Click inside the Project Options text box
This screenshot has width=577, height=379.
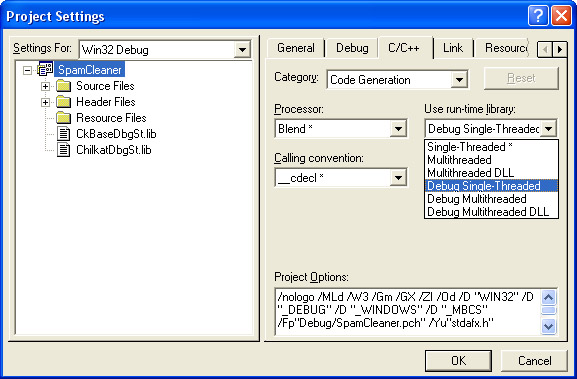[408, 311]
